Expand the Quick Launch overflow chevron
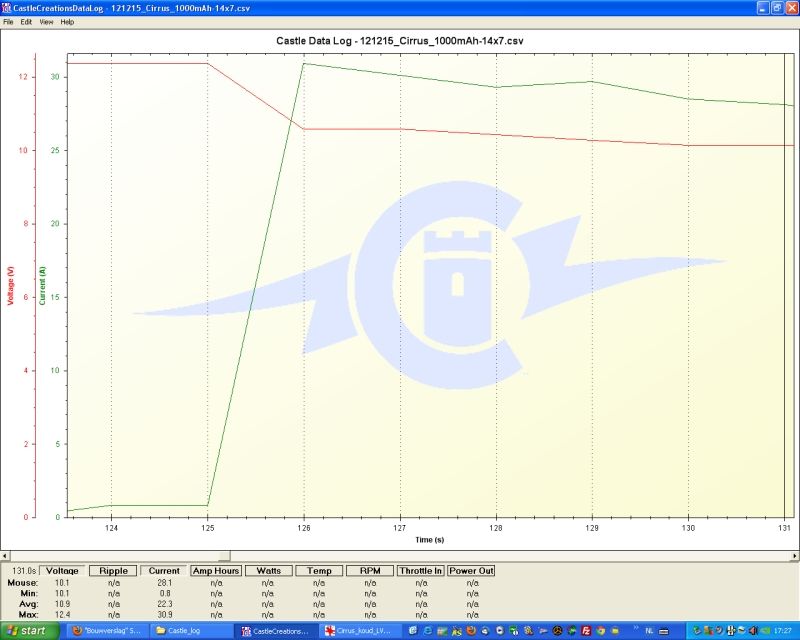 (x=636, y=628)
